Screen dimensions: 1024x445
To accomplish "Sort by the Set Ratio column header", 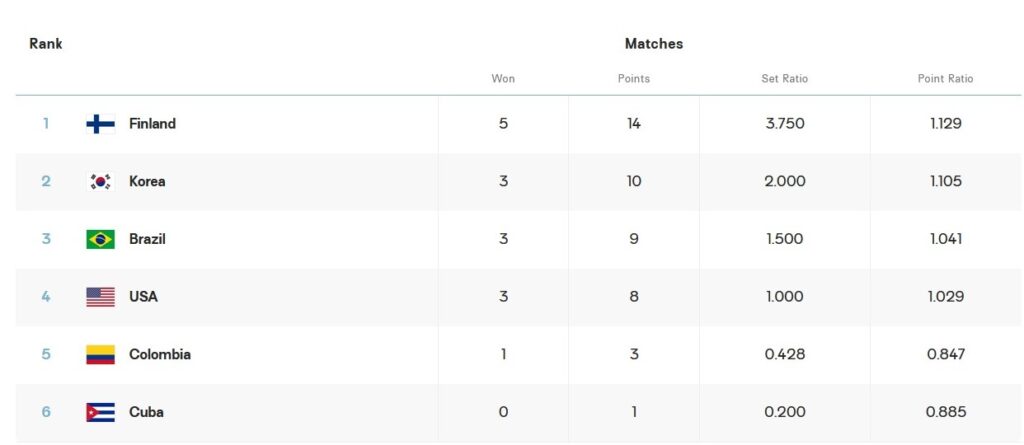I will point(784,78).
